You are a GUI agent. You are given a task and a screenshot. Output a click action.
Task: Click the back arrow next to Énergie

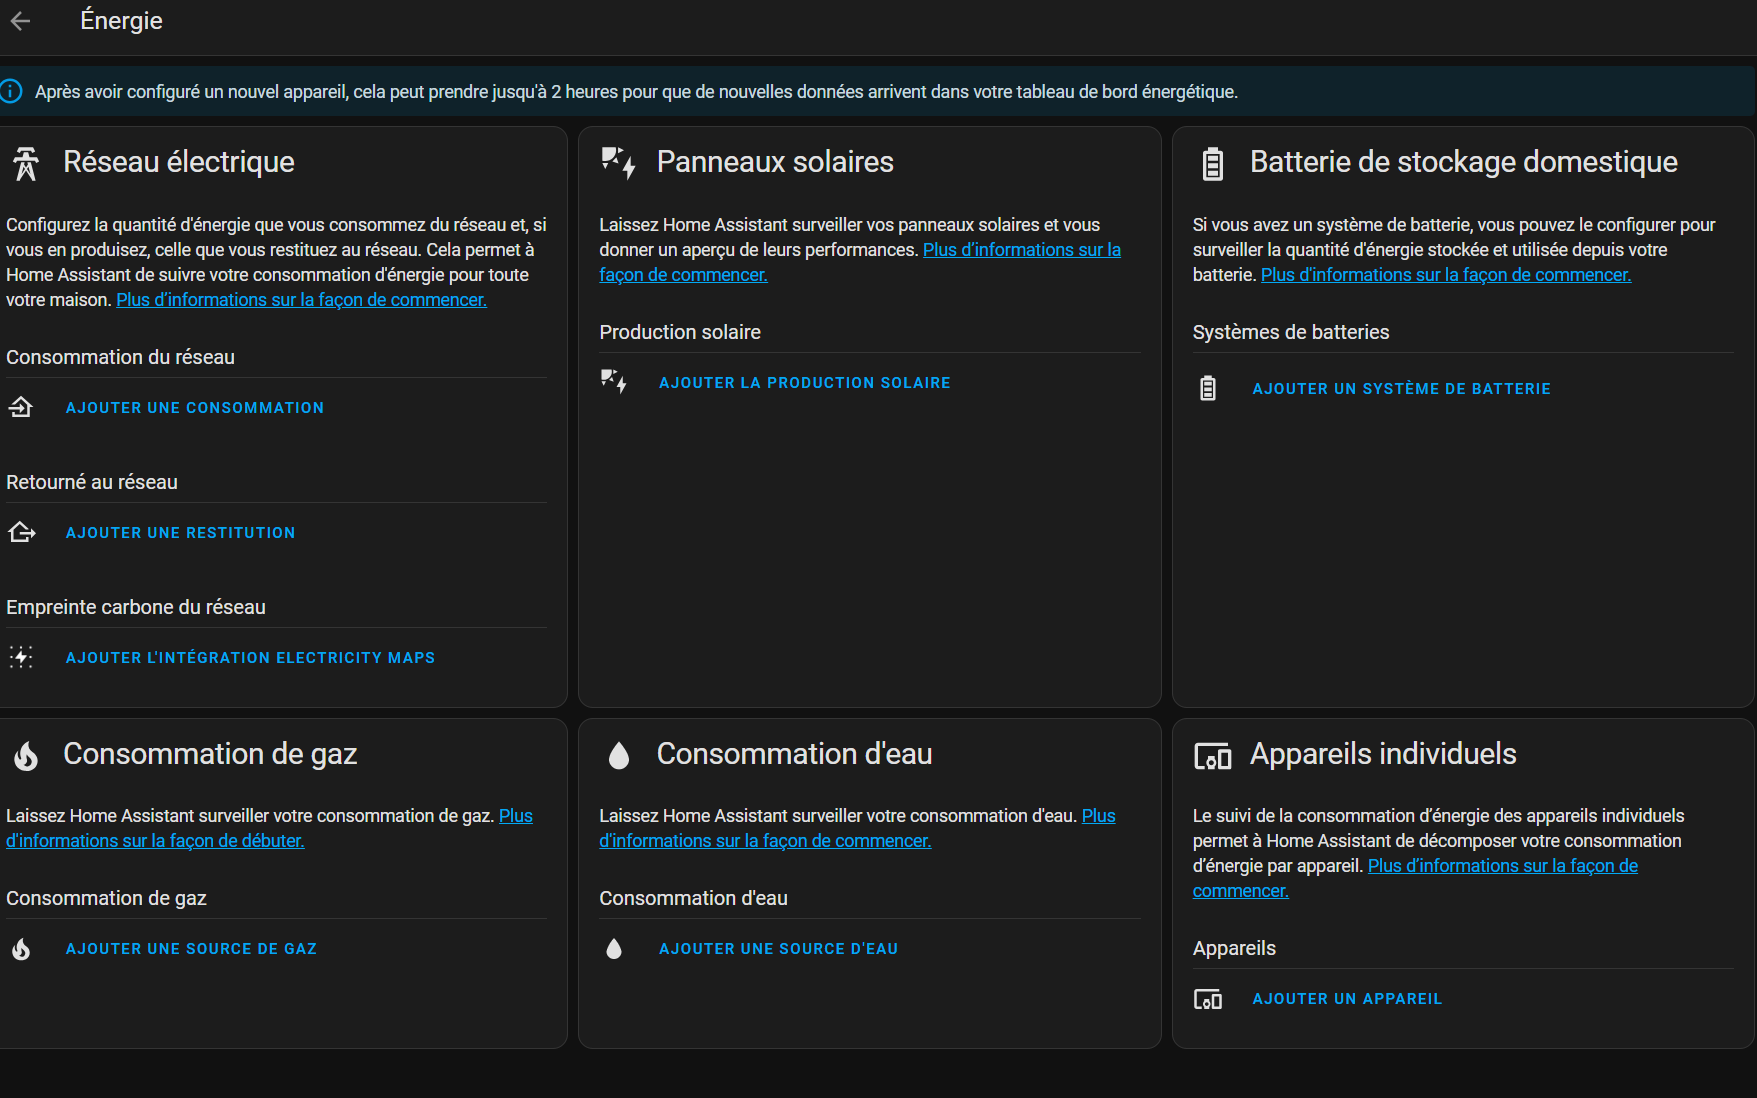(x=21, y=21)
